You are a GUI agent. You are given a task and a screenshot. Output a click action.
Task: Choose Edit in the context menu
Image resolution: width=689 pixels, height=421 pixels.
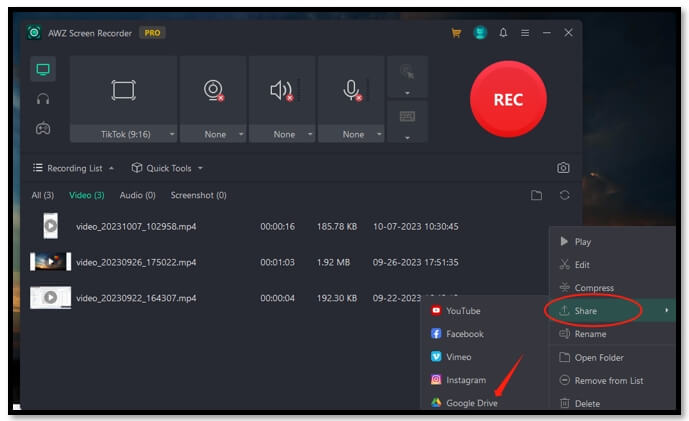tap(613, 265)
